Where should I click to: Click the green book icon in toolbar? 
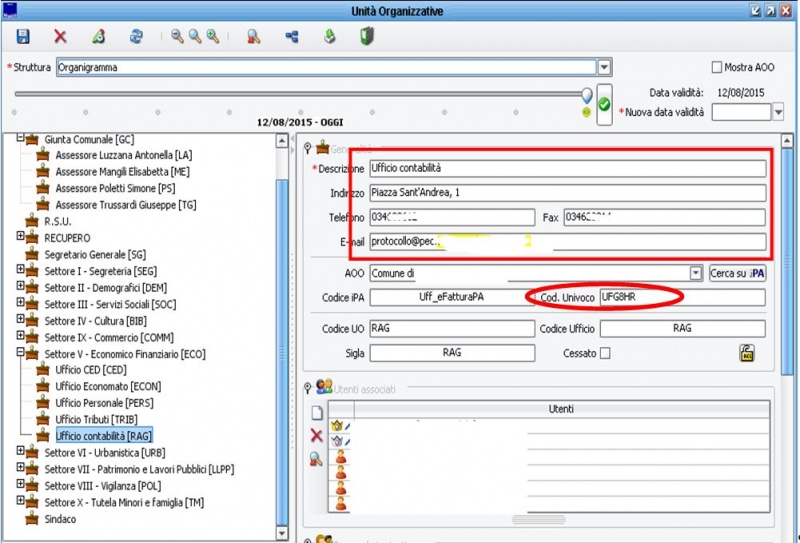pyautogui.click(x=367, y=37)
